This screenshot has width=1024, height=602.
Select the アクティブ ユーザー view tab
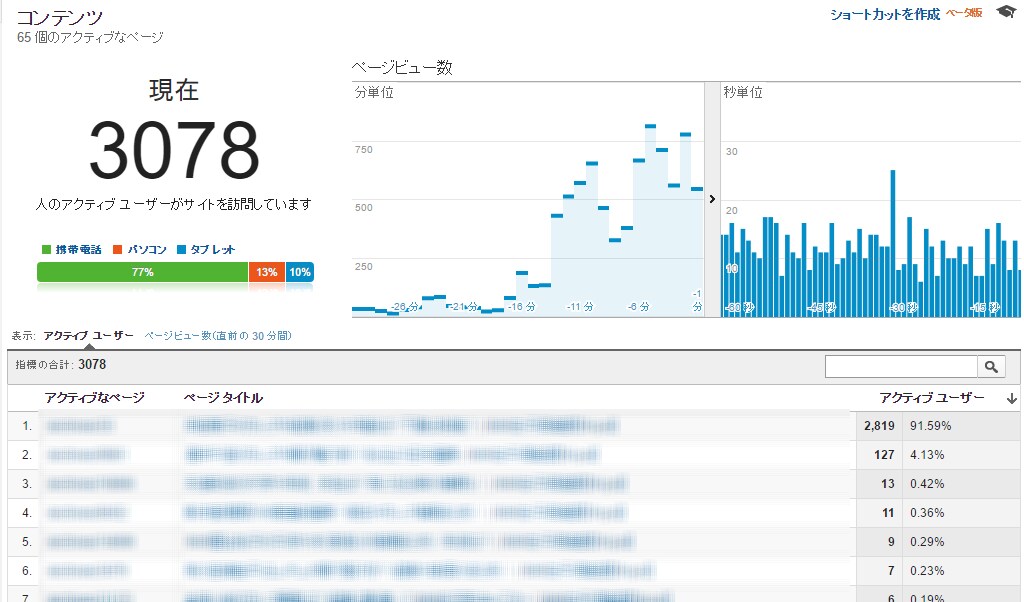tap(88, 336)
